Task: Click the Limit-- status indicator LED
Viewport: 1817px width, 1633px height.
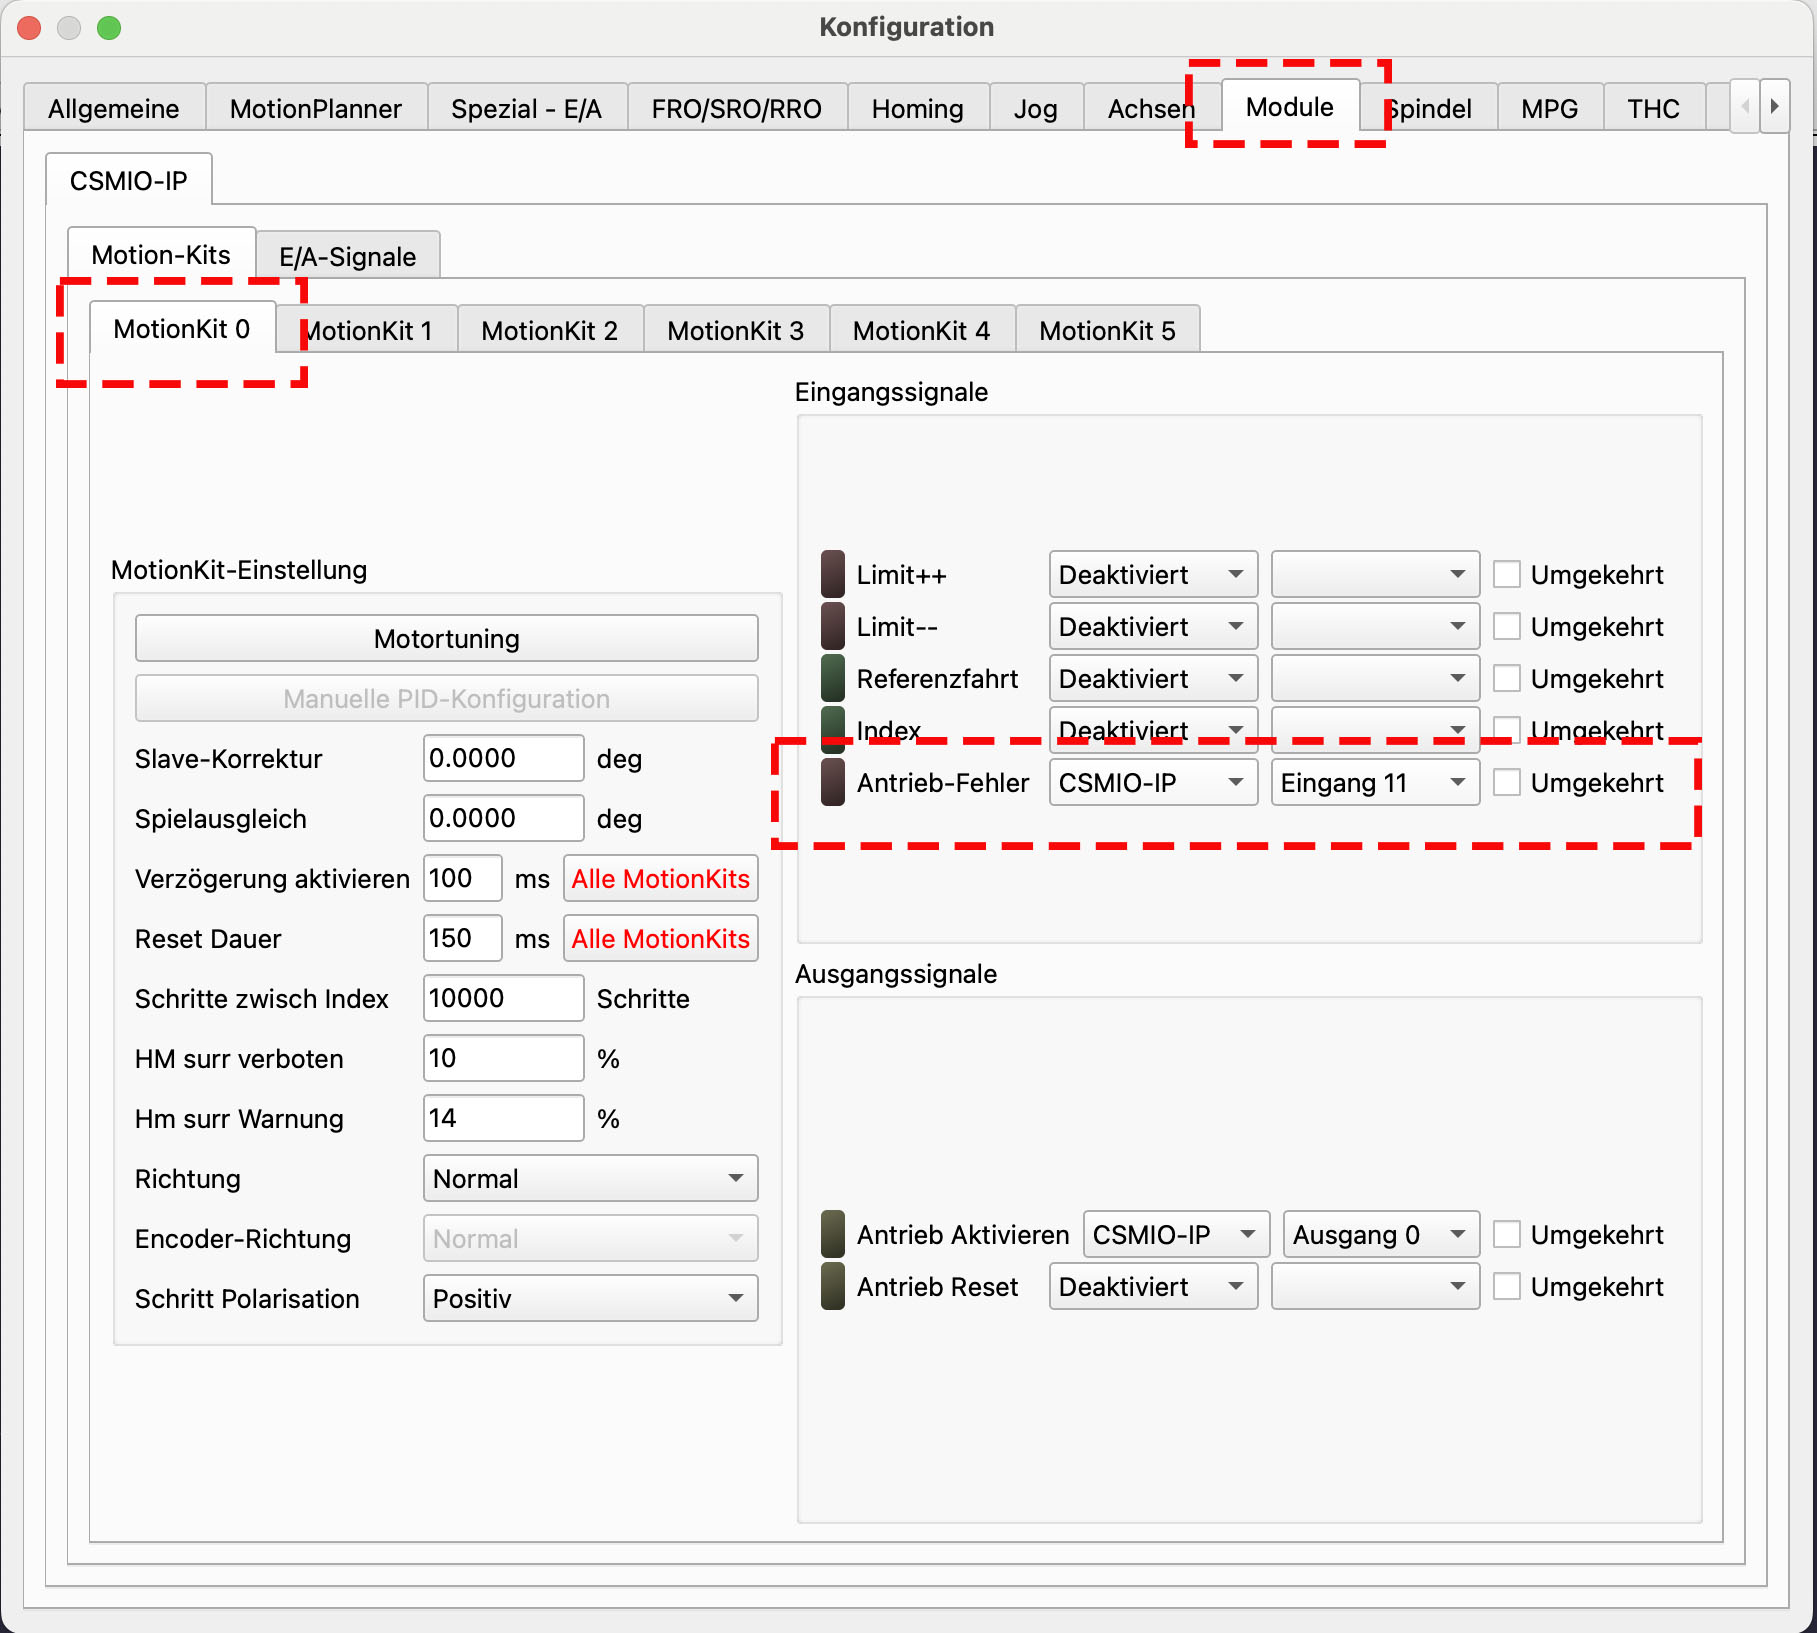Action: pos(832,627)
